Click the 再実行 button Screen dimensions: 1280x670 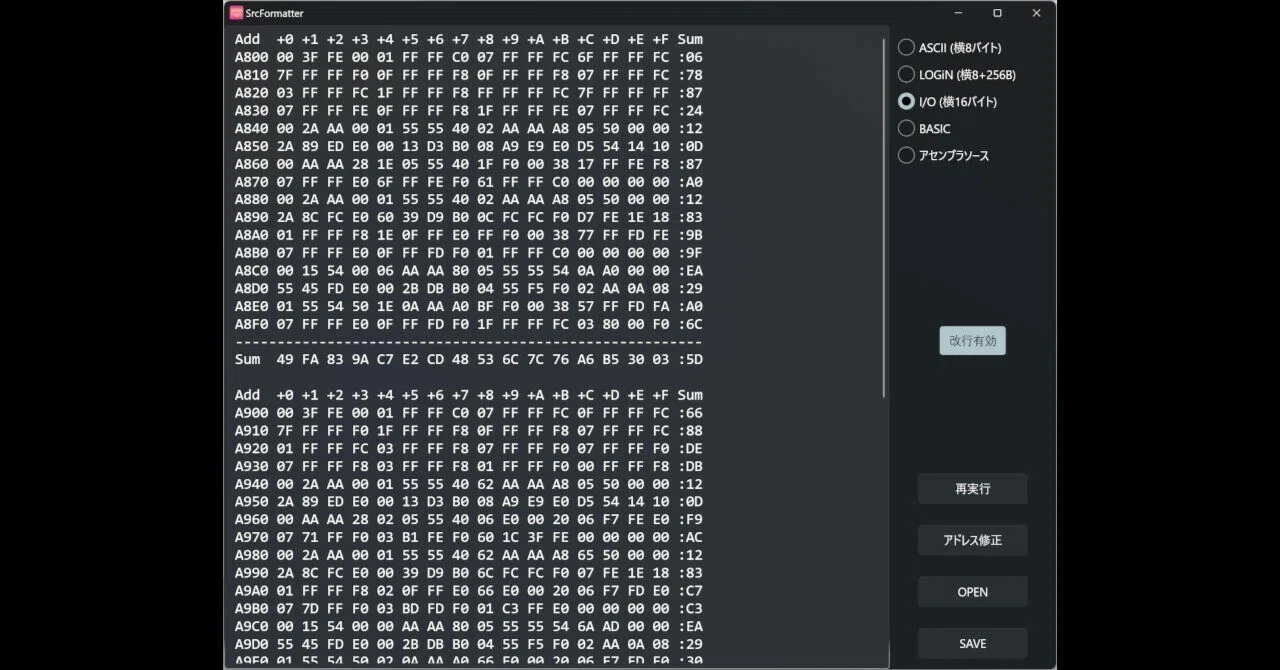(972, 489)
